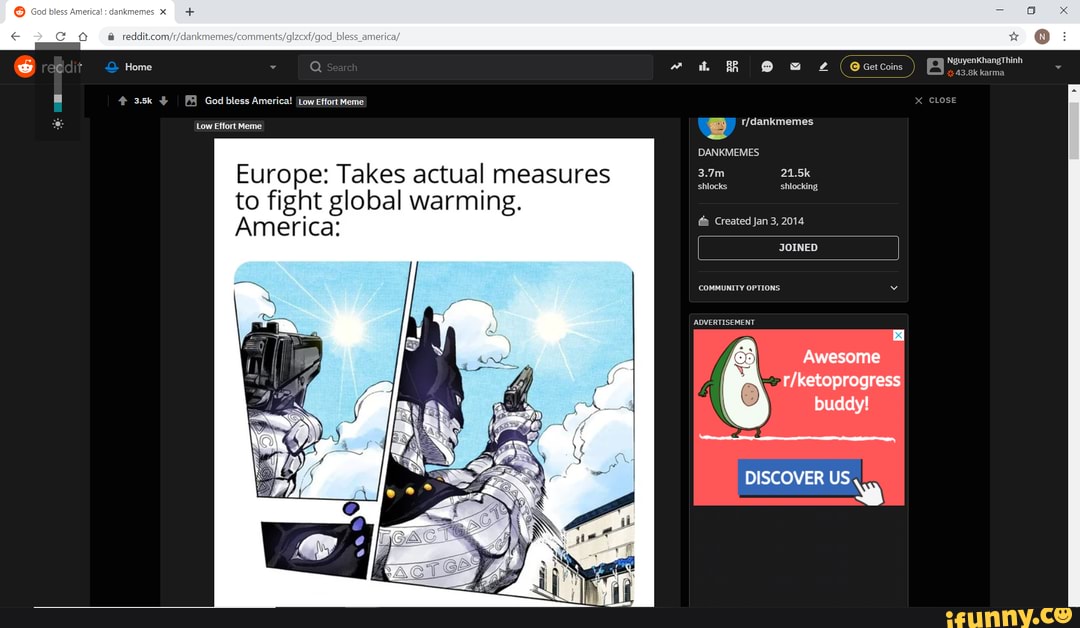Open the All bar chart icon
Viewport: 1080px width, 628px height.
[x=704, y=67]
